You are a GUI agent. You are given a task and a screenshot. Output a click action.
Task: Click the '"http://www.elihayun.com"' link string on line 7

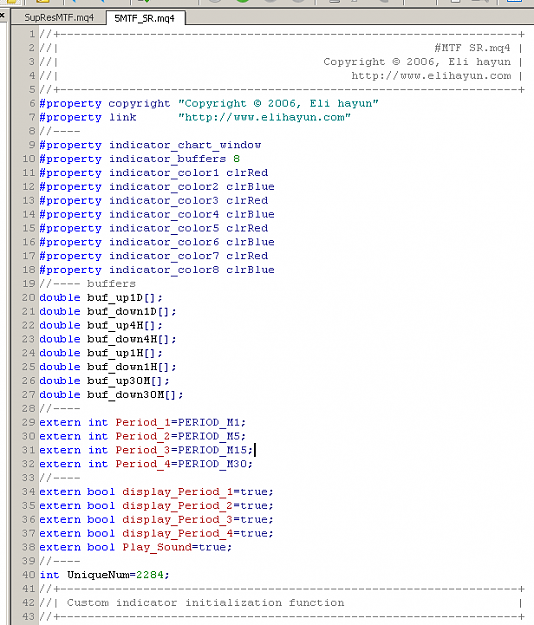click(264, 117)
